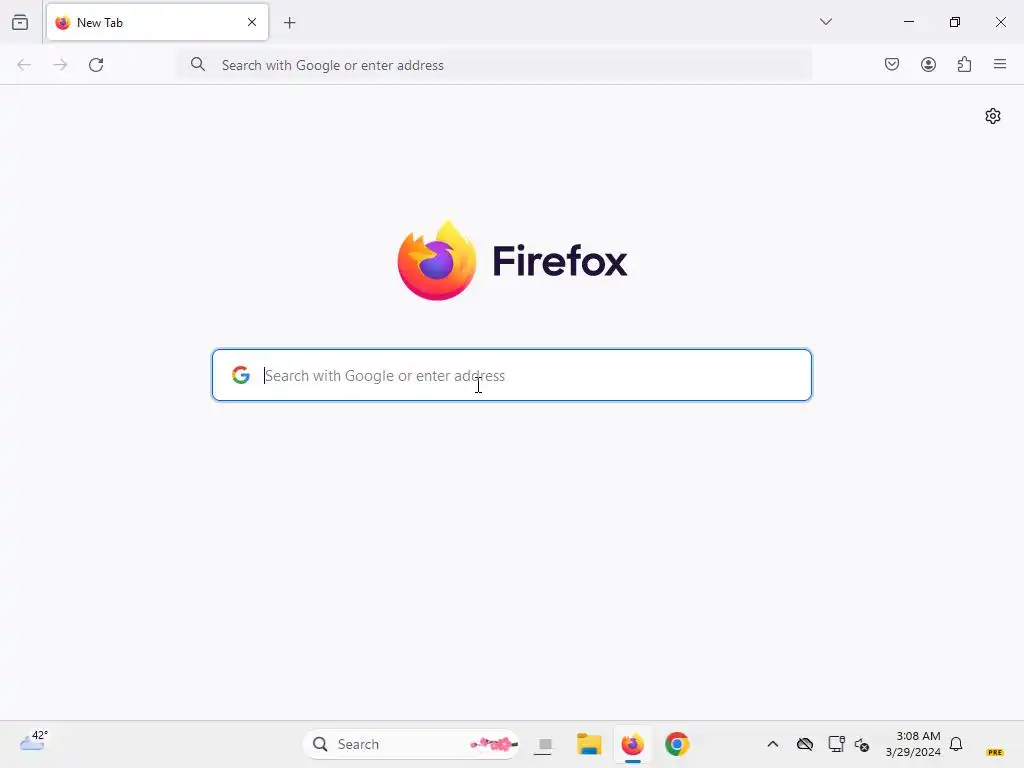Personalize new tab with gear icon
This screenshot has height=768, width=1024.
[993, 116]
